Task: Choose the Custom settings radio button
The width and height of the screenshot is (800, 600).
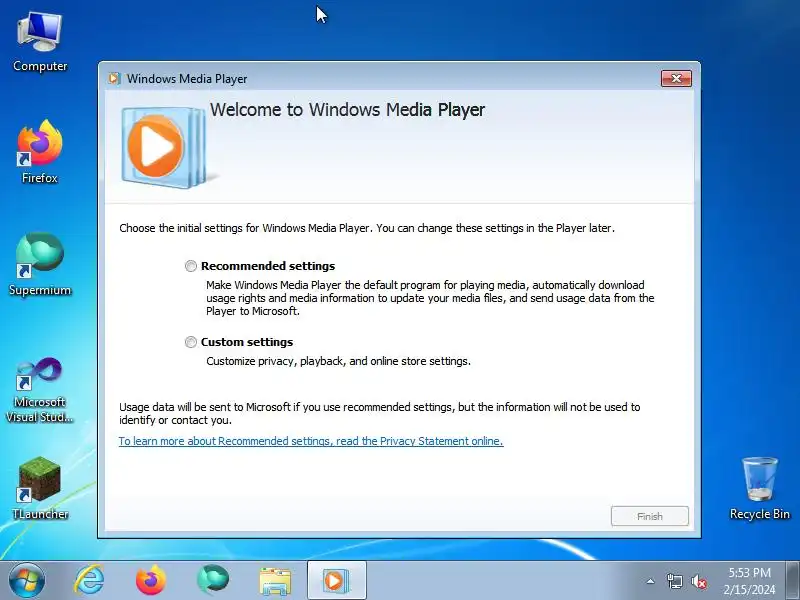Action: (x=191, y=342)
